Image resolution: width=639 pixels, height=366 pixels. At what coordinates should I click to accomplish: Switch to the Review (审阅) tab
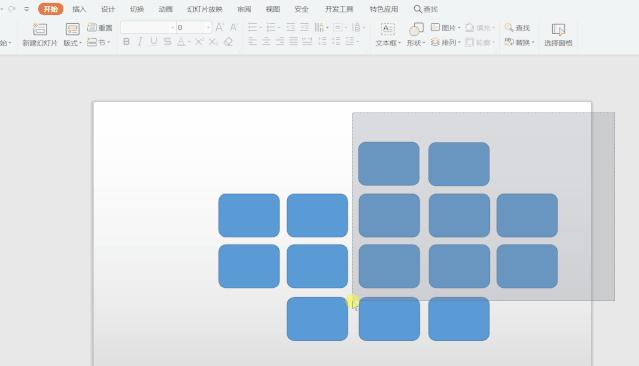pyautogui.click(x=244, y=9)
